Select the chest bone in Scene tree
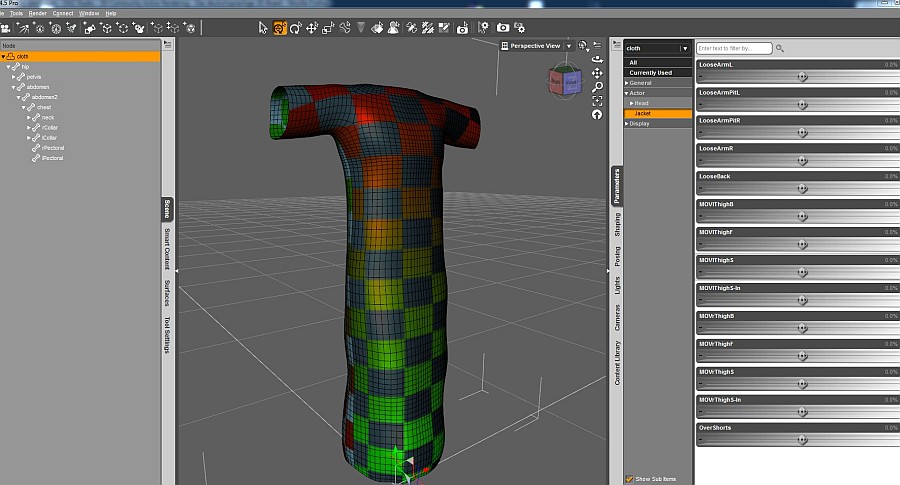 coord(44,107)
